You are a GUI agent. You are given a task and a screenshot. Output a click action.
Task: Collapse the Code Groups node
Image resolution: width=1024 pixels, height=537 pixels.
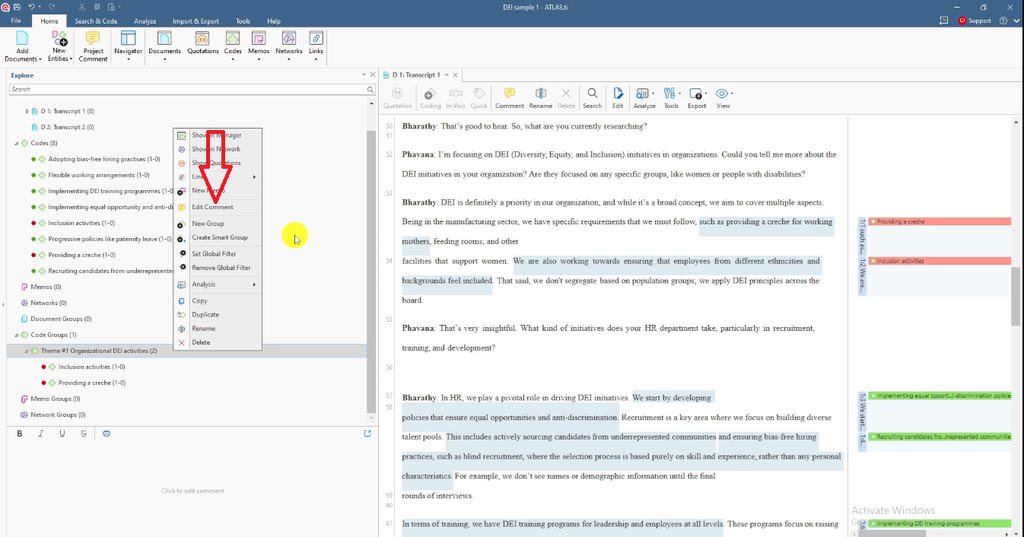(16, 334)
